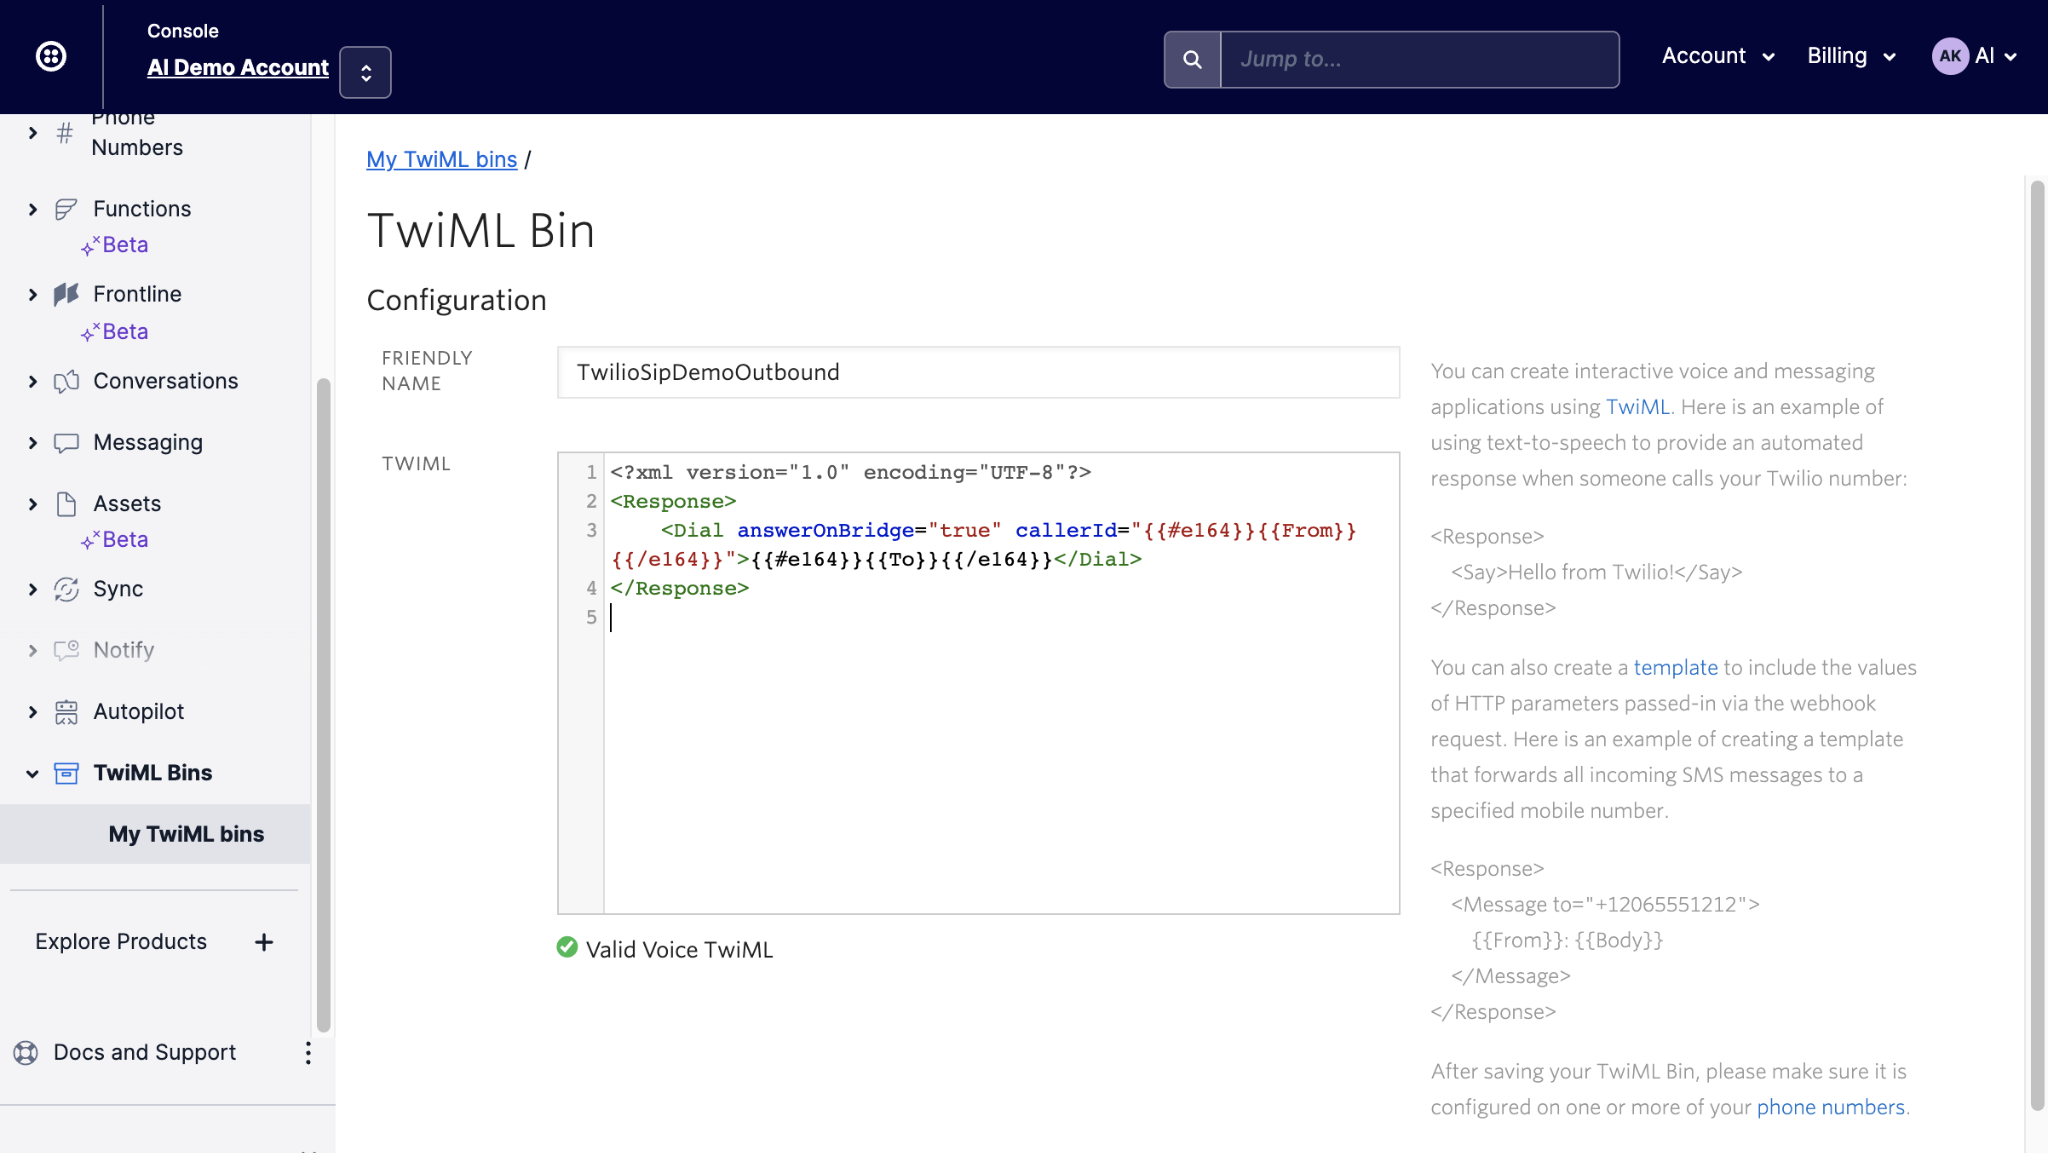The image size is (2048, 1153).
Task: Click the Twilio logo home icon
Action: point(51,56)
